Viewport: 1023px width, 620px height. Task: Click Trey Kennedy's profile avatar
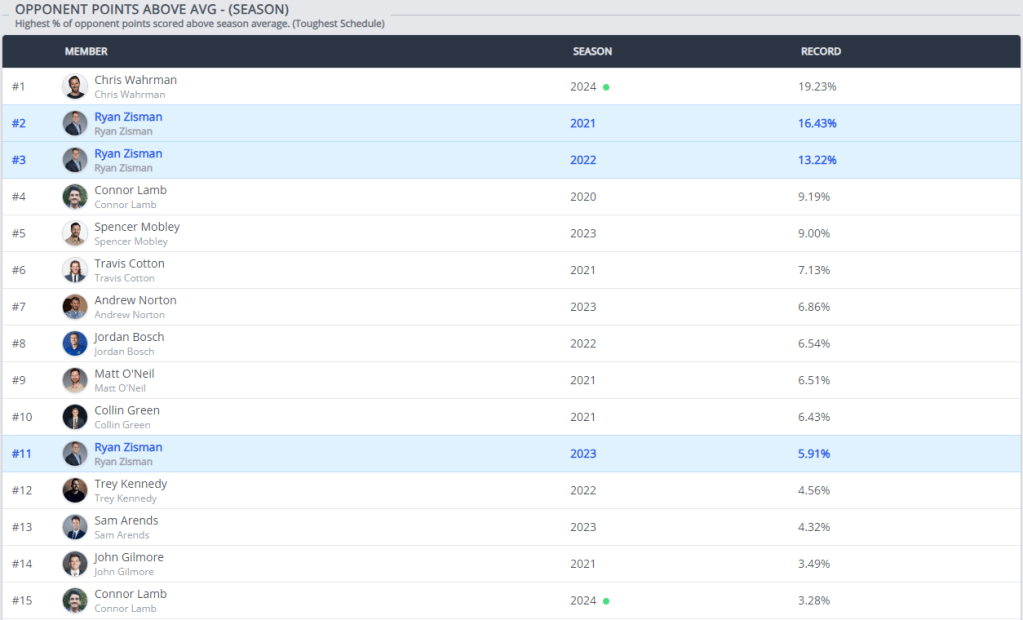[x=75, y=491]
